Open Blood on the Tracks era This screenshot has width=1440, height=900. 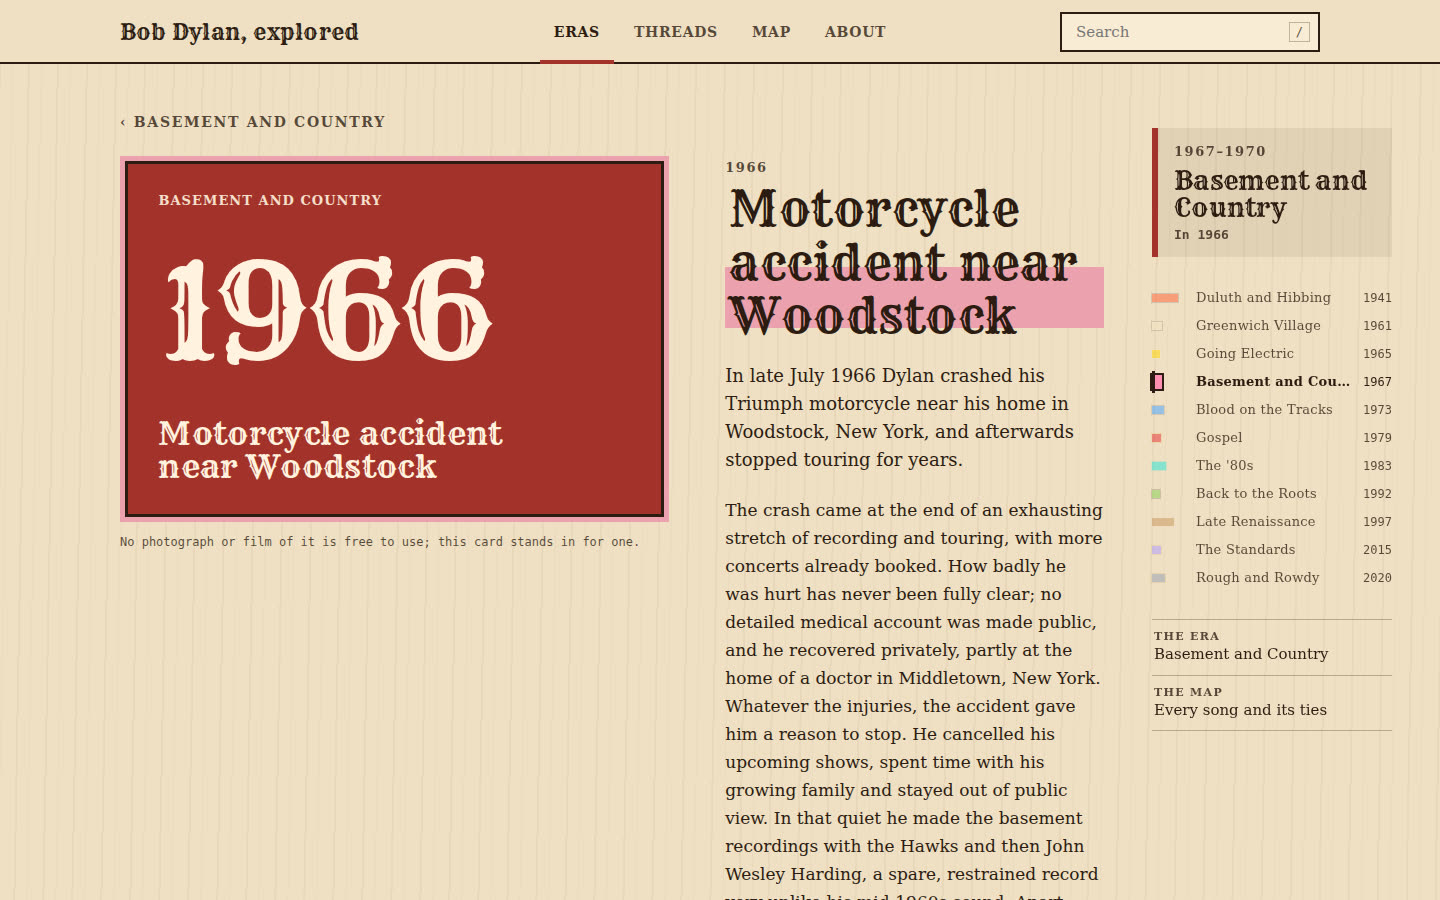click(x=1272, y=410)
